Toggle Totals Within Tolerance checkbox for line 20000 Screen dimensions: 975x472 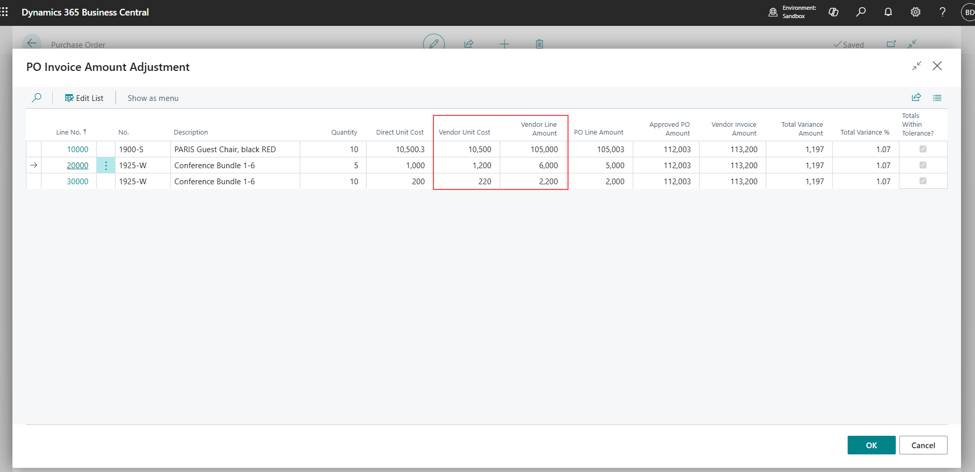coord(923,165)
